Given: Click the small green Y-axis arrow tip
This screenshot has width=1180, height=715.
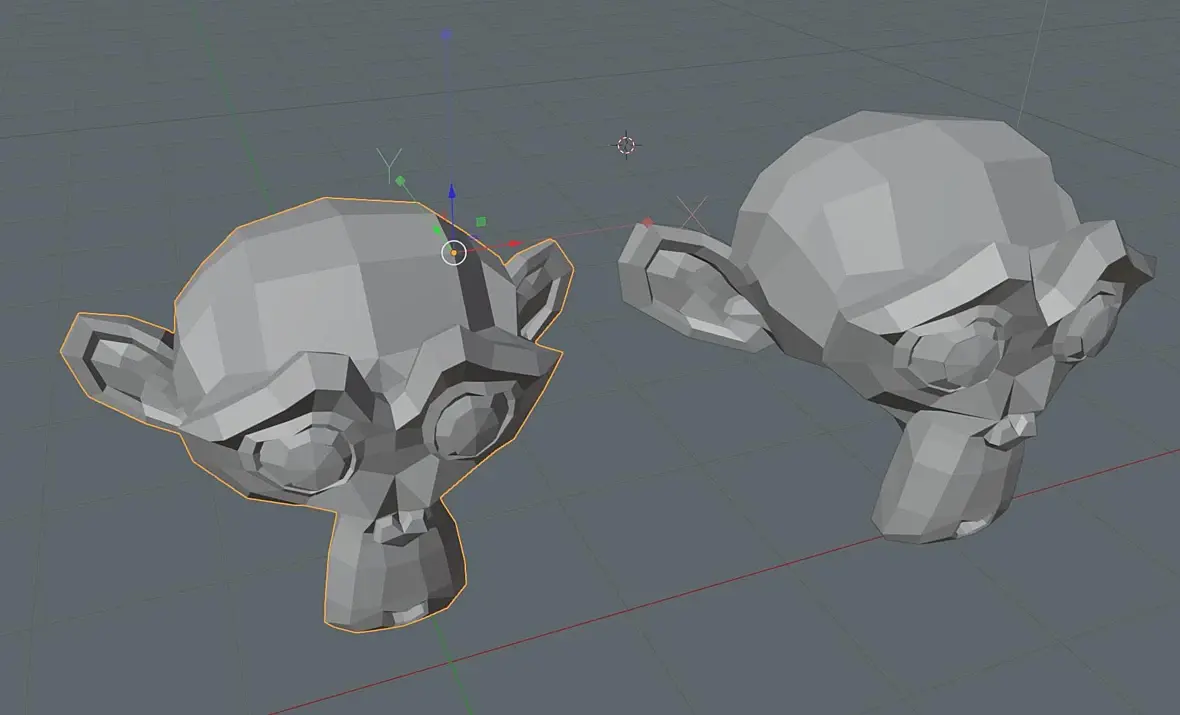Looking at the screenshot, I should tap(437, 230).
